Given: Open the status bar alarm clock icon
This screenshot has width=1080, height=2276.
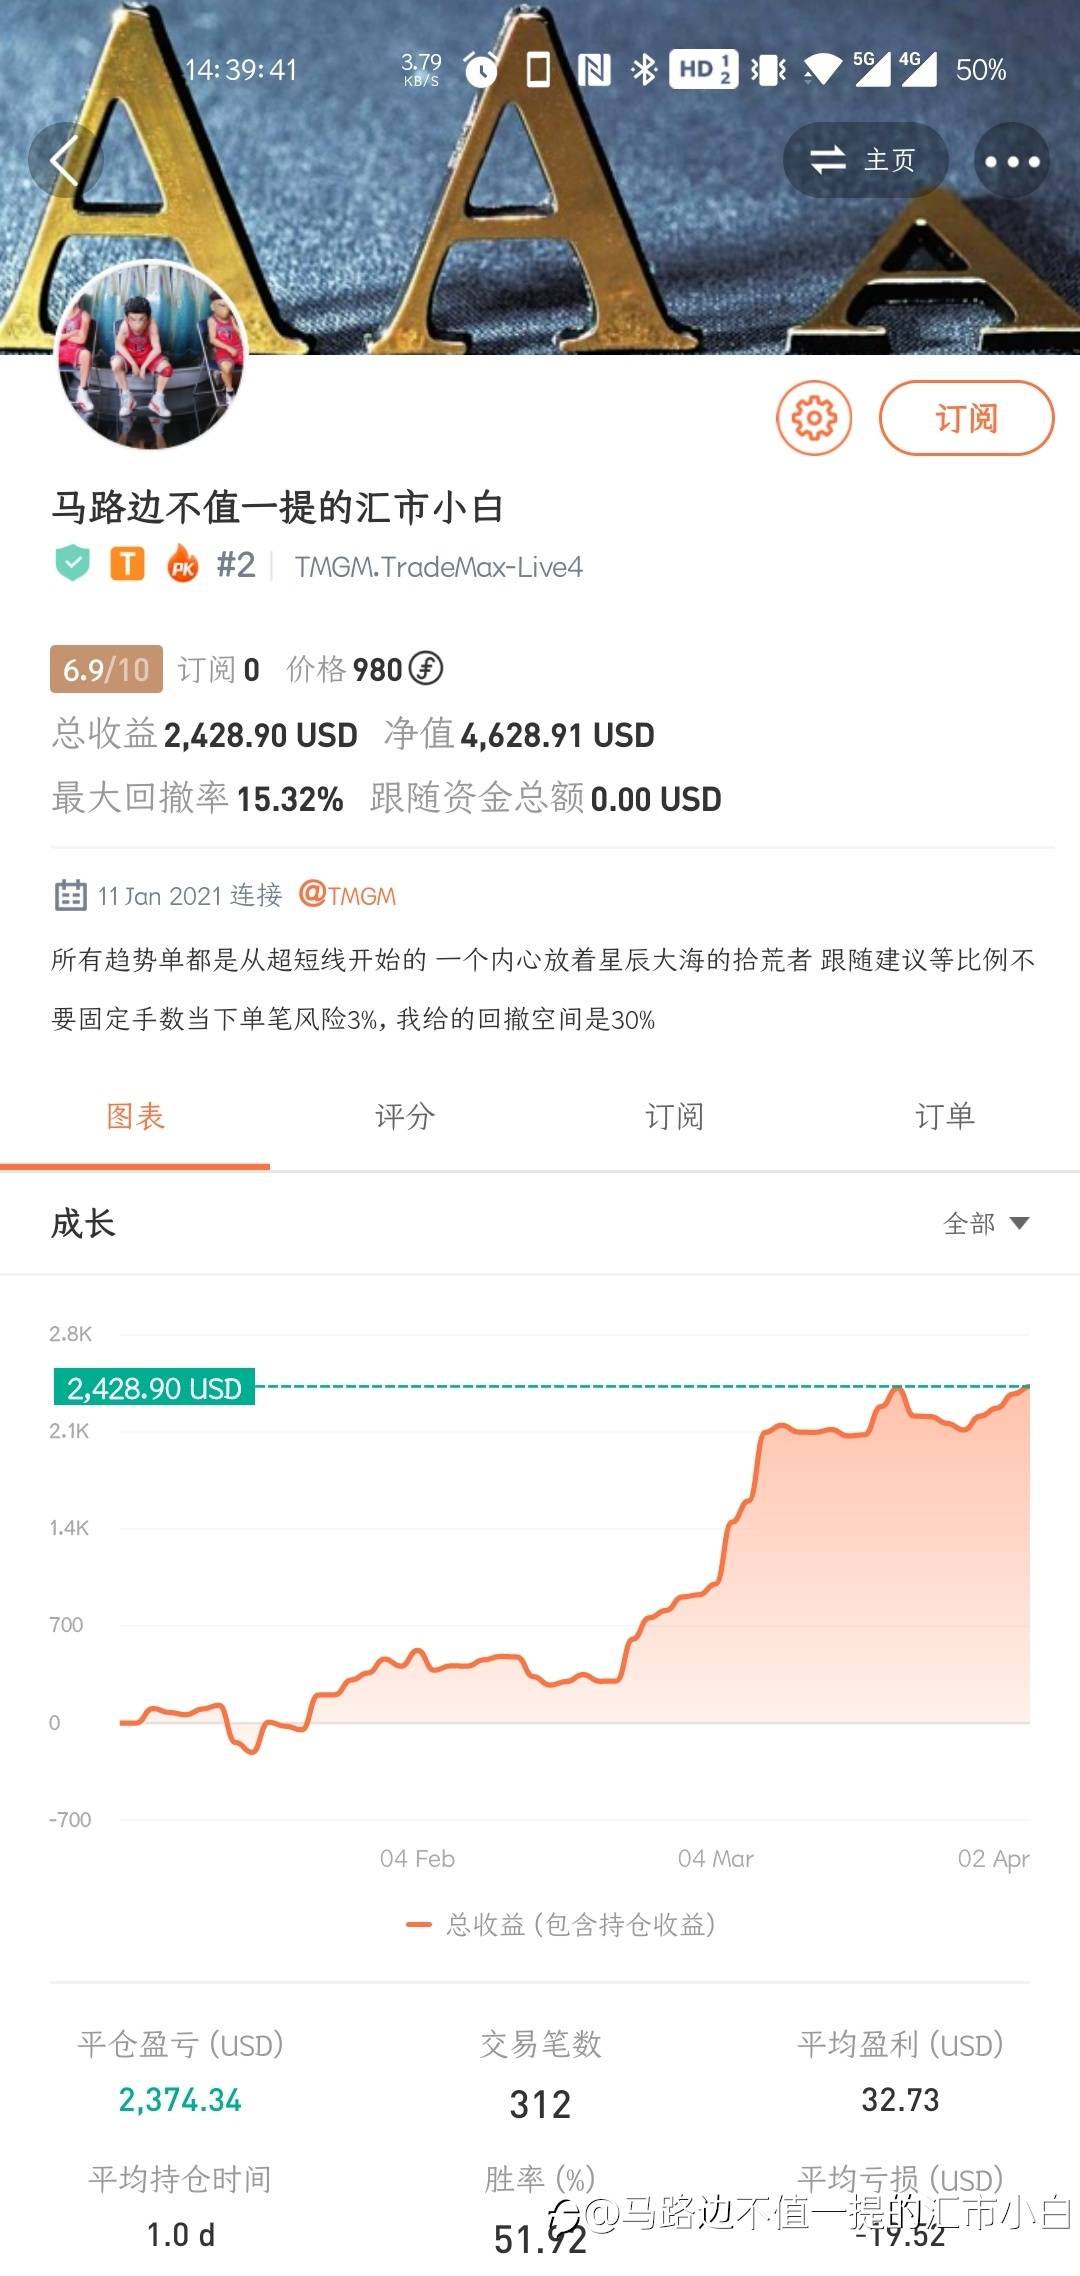Looking at the screenshot, I should [481, 70].
